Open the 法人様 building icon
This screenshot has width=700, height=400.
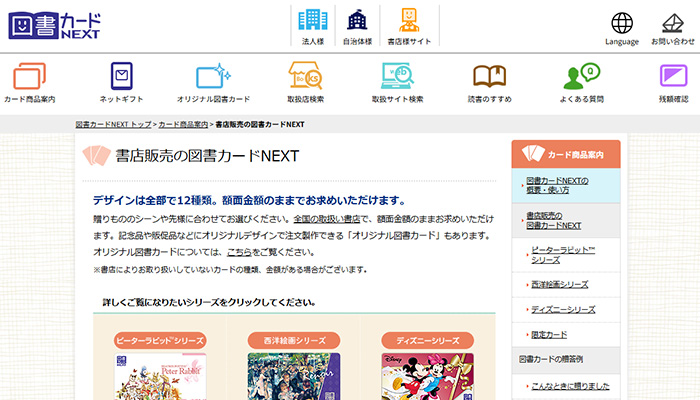click(x=312, y=20)
